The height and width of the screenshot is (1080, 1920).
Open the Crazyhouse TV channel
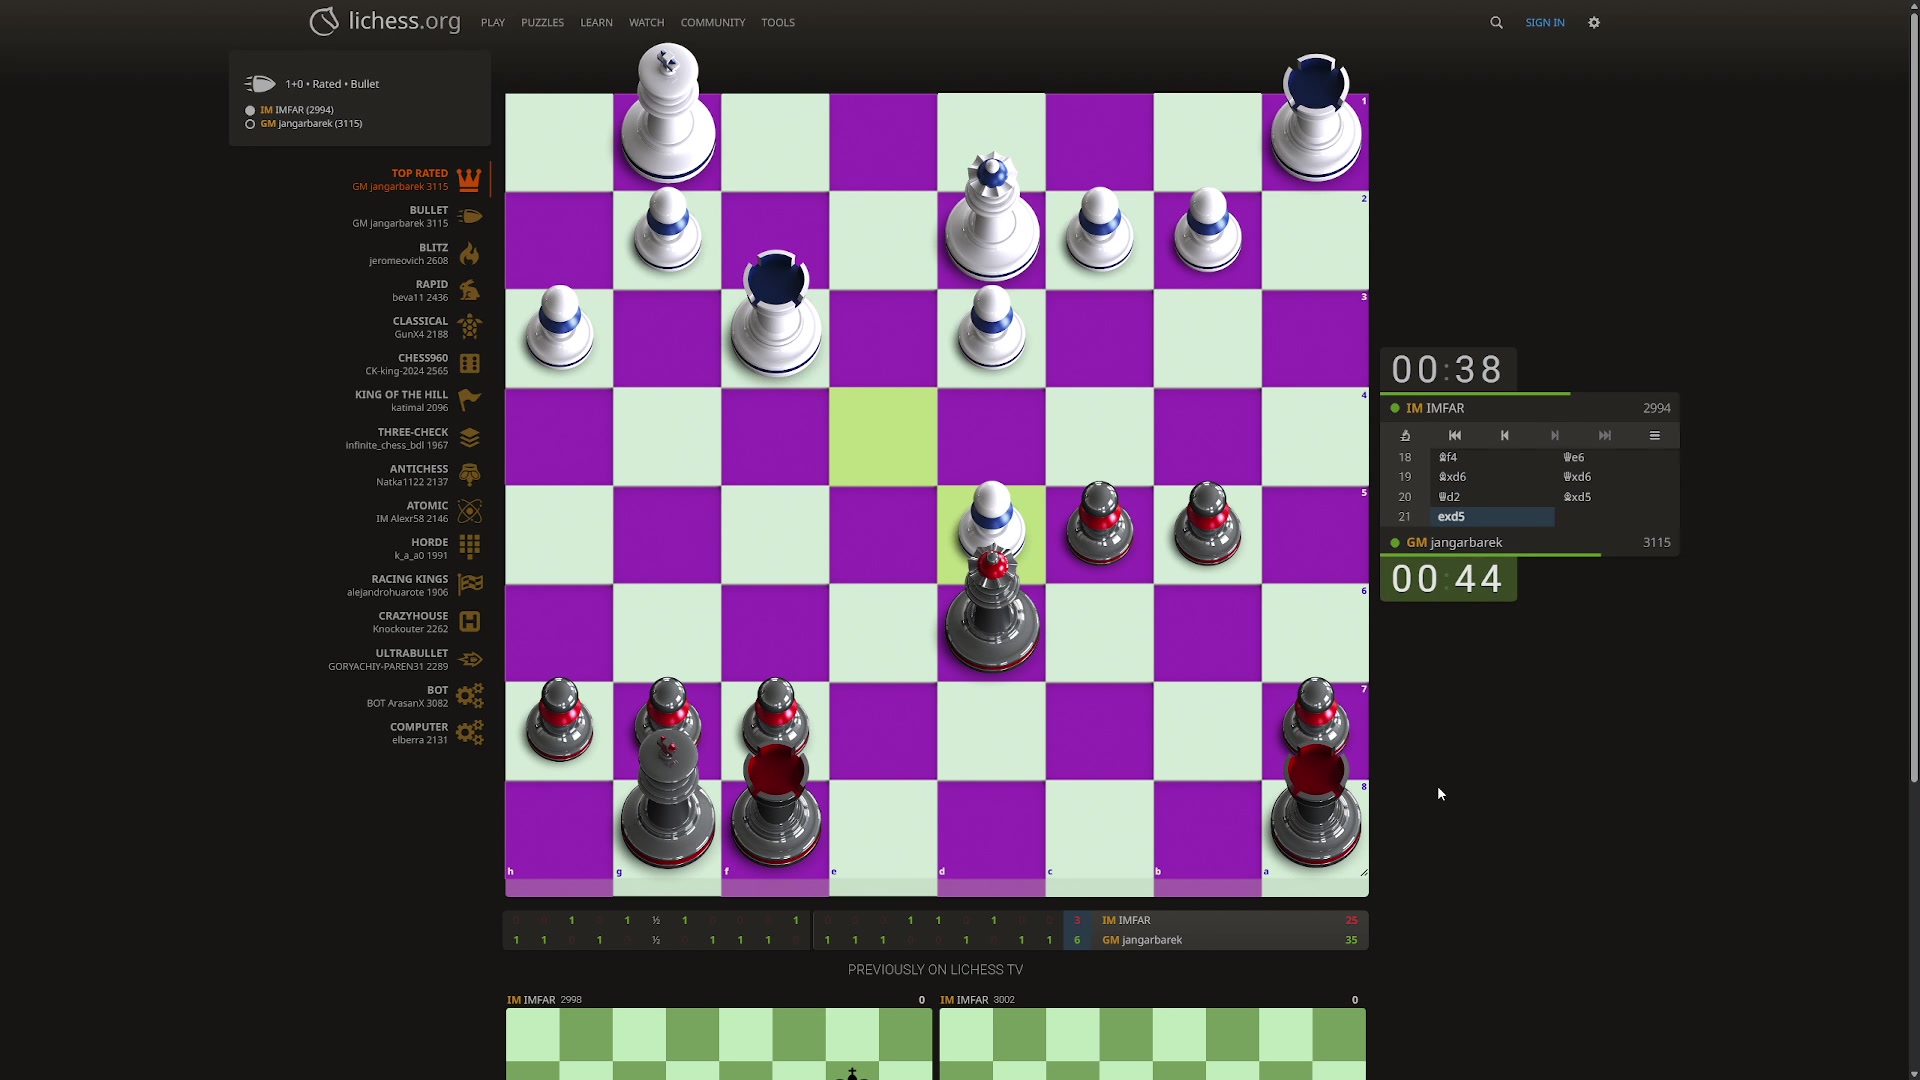coord(469,622)
